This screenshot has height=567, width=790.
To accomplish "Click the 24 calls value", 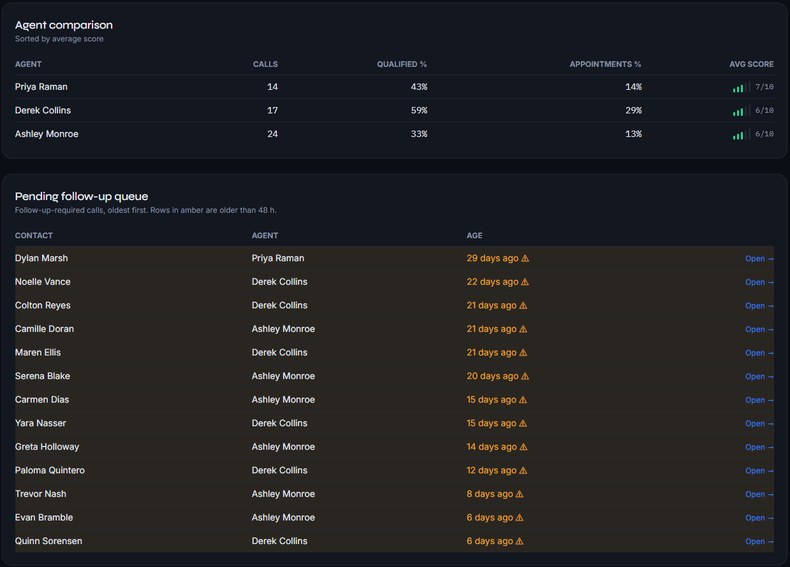I will coord(273,134).
